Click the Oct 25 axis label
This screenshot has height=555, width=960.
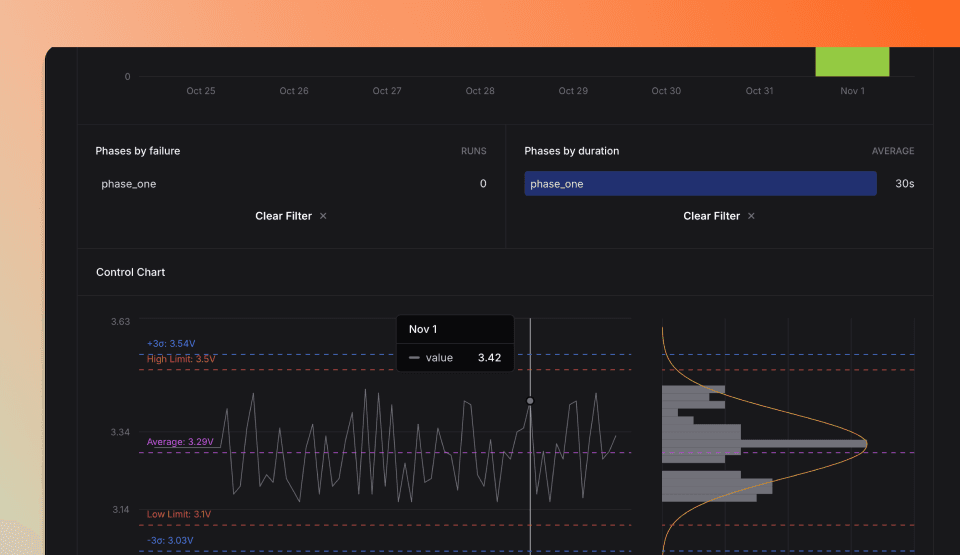pyautogui.click(x=201, y=91)
